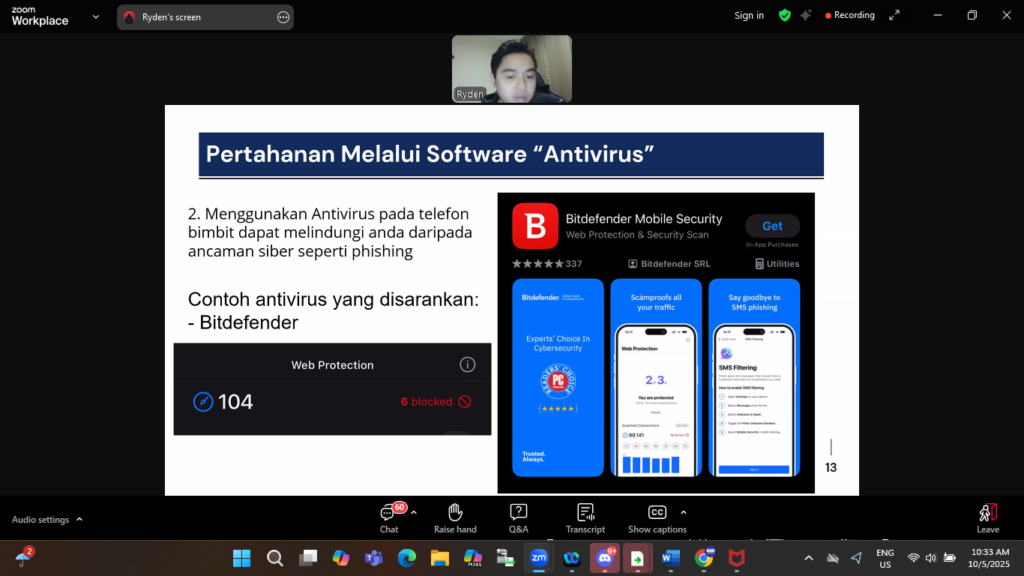Show captions with the CC button
This screenshot has width=1024, height=576.
point(657,519)
